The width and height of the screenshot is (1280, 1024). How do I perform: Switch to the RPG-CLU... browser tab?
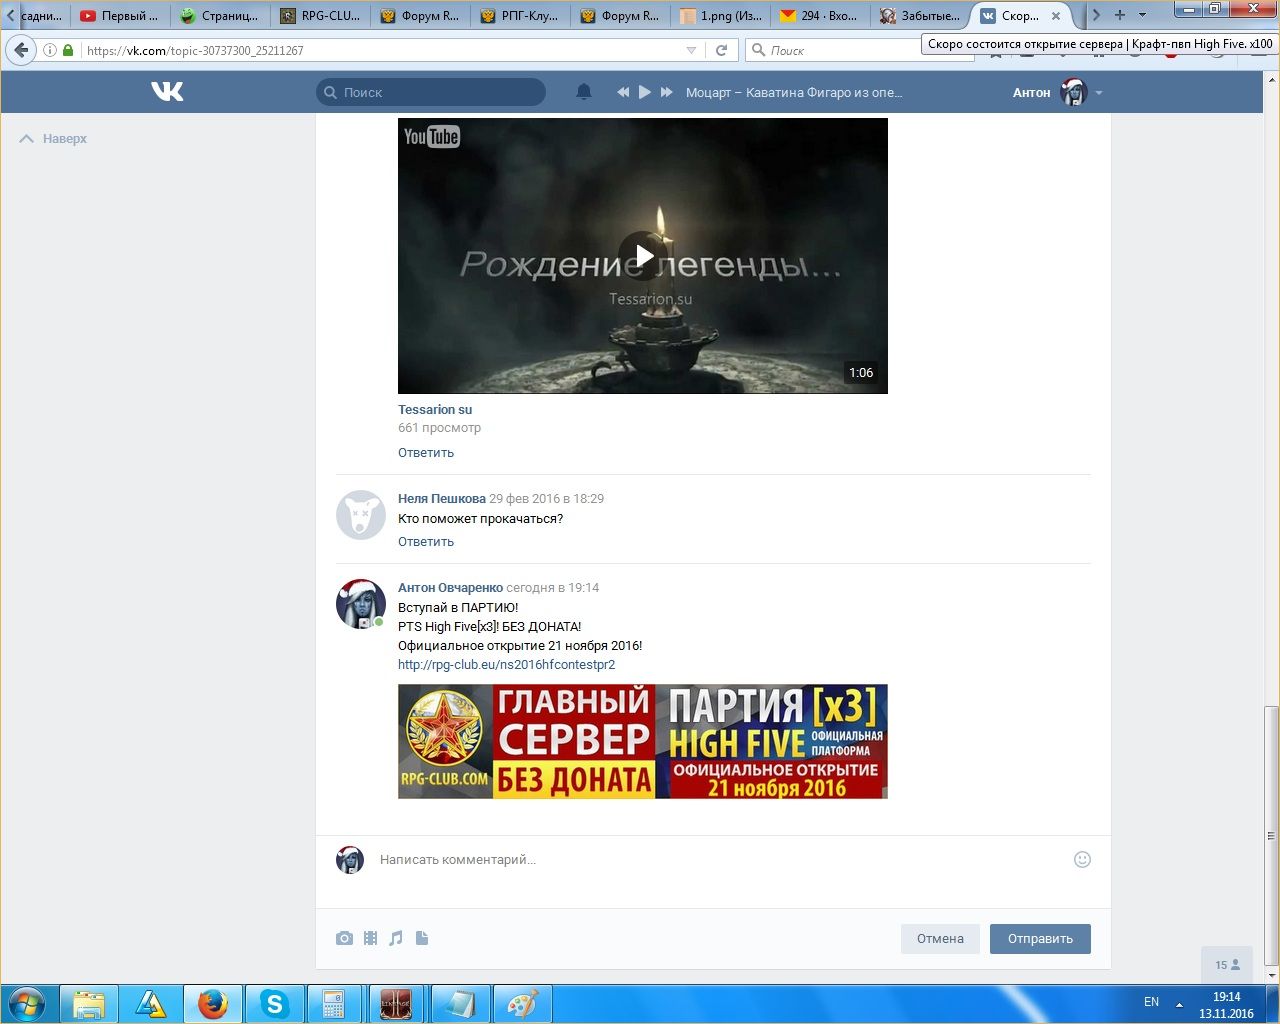coord(320,16)
